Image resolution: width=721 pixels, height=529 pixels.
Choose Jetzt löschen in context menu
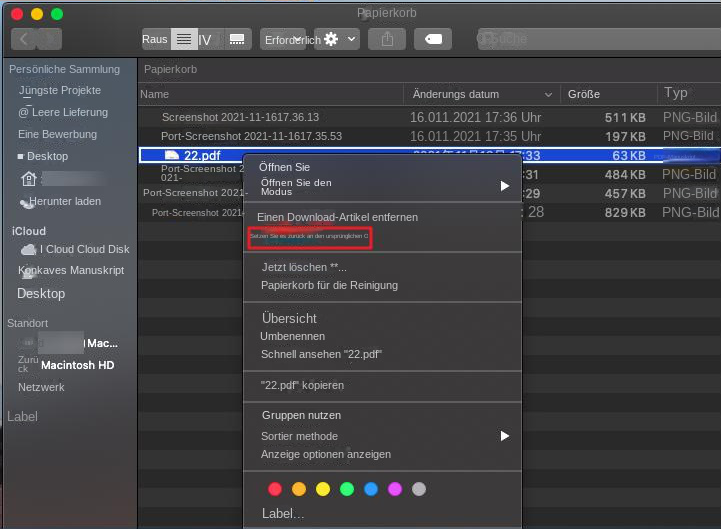(x=304, y=267)
